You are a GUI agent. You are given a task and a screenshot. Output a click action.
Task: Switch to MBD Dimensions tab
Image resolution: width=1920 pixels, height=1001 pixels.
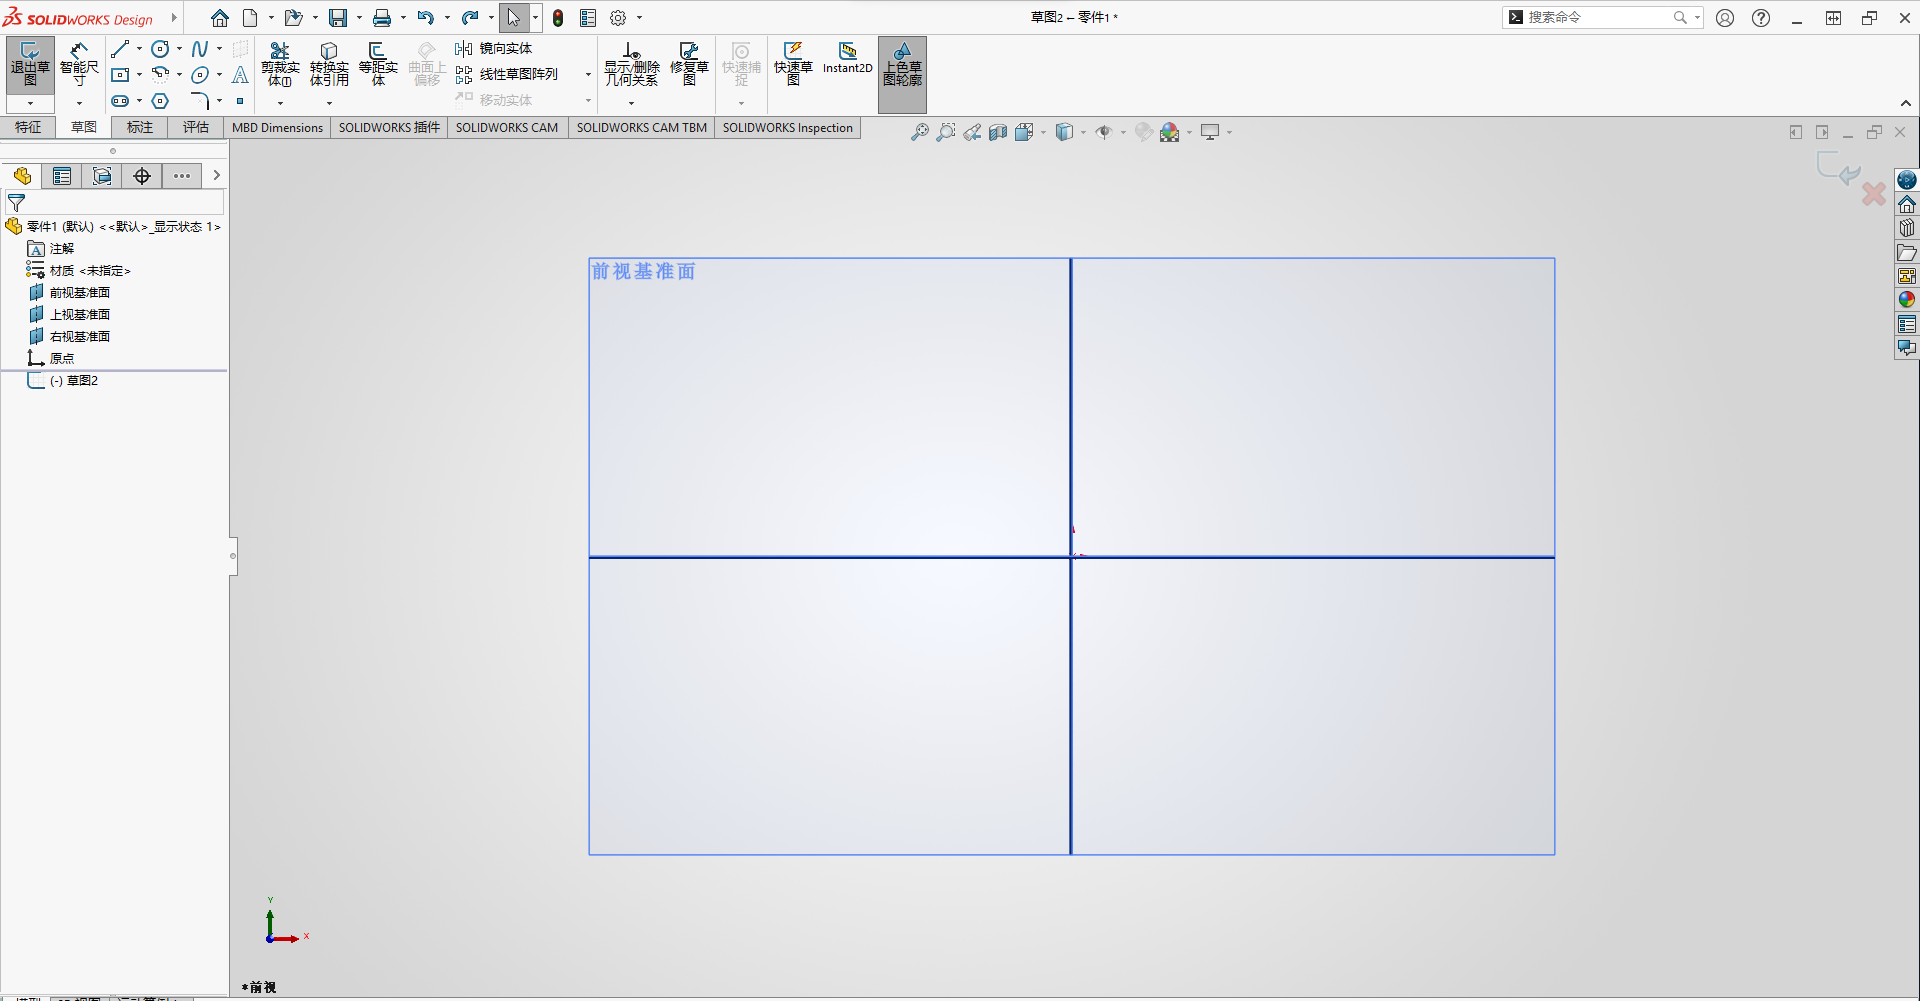click(278, 128)
